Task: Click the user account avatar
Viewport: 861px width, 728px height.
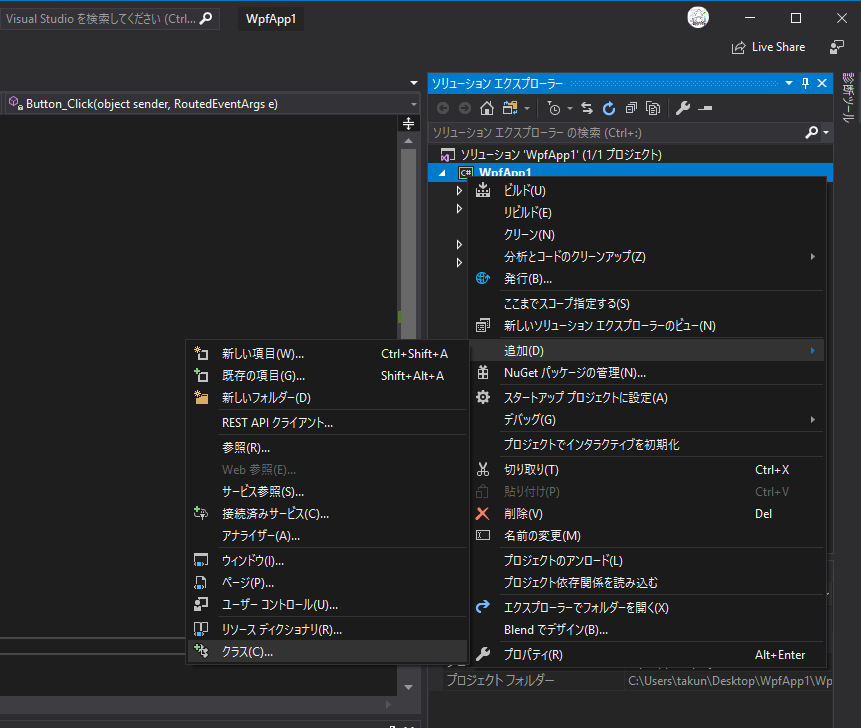Action: (698, 18)
